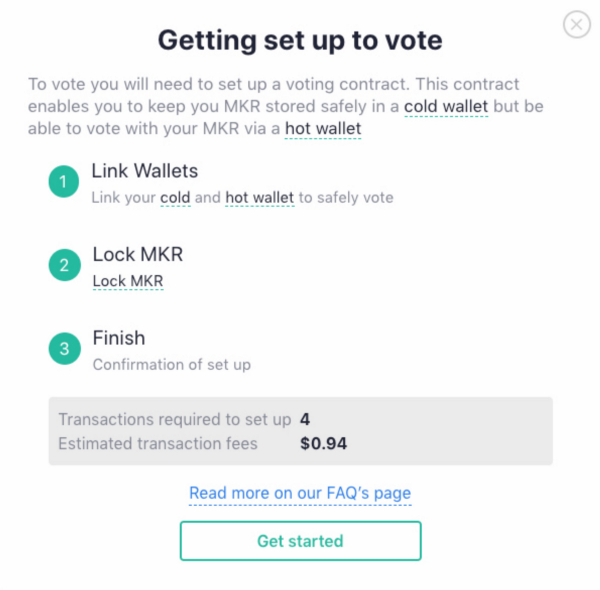Select the 'Finish' step heading
The height and width of the screenshot is (590, 600).
click(x=119, y=338)
